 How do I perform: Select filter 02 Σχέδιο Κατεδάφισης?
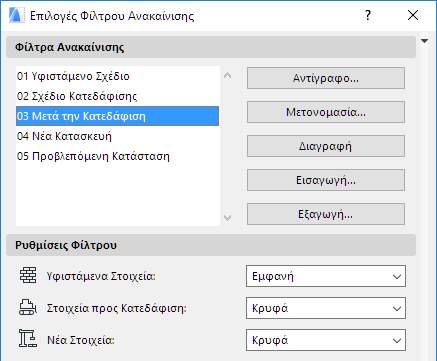[117, 96]
